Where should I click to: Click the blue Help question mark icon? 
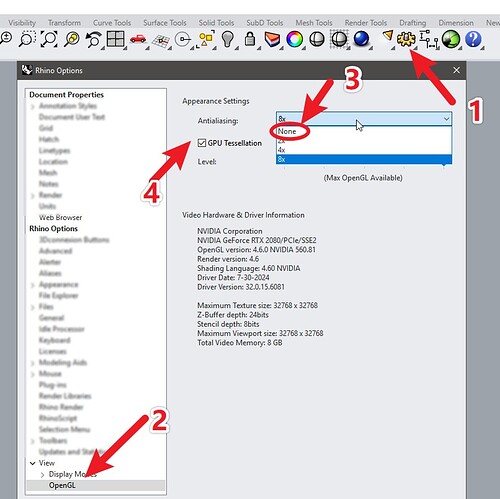tap(473, 39)
